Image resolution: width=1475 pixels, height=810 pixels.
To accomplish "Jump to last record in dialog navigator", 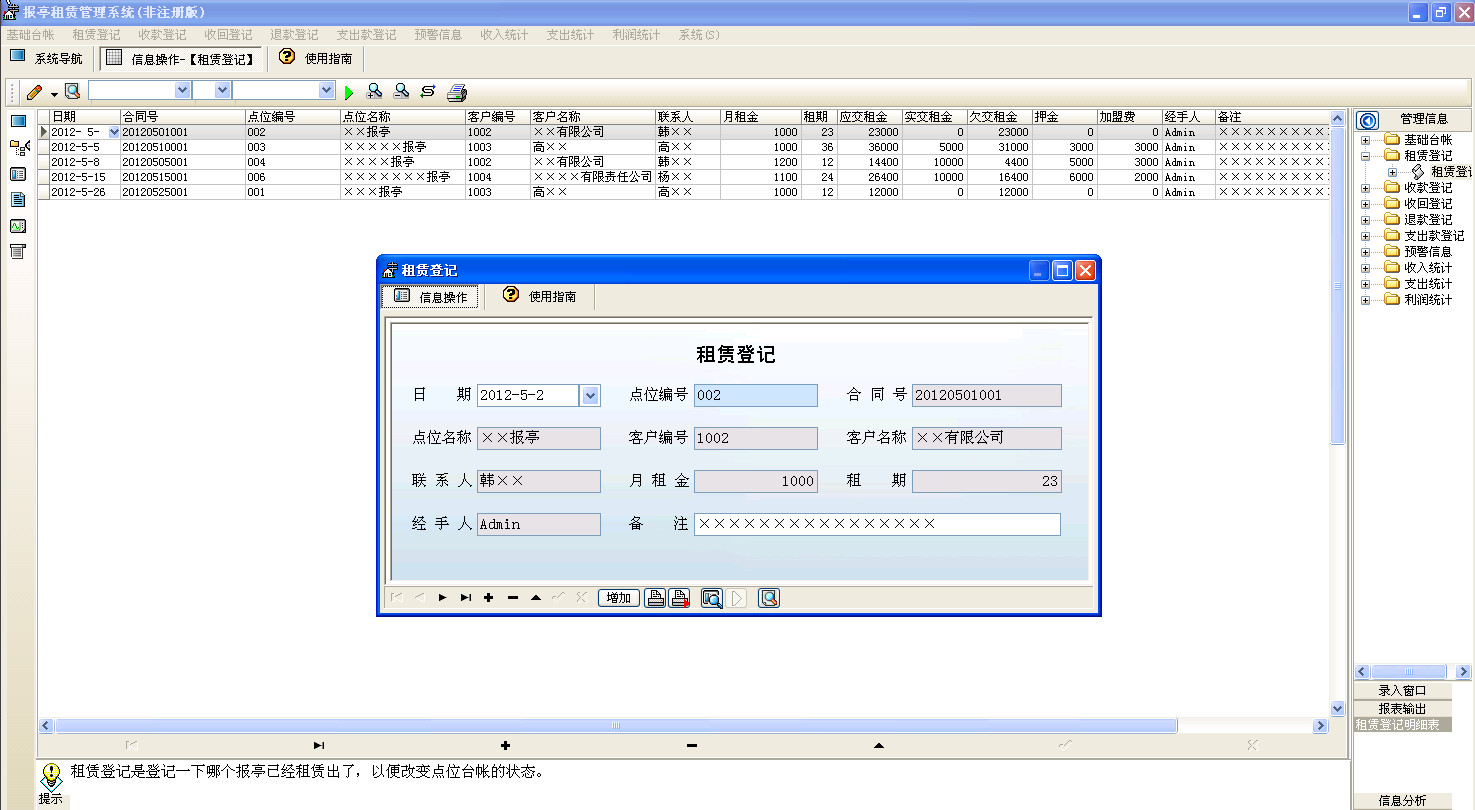I will [x=466, y=598].
